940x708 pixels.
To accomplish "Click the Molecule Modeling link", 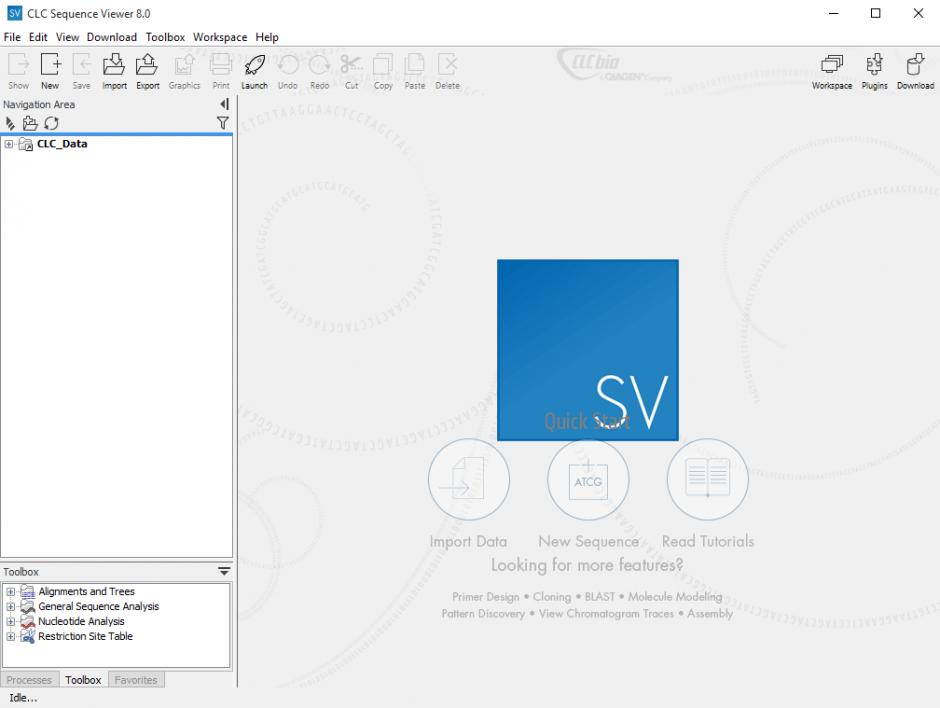I will (675, 597).
